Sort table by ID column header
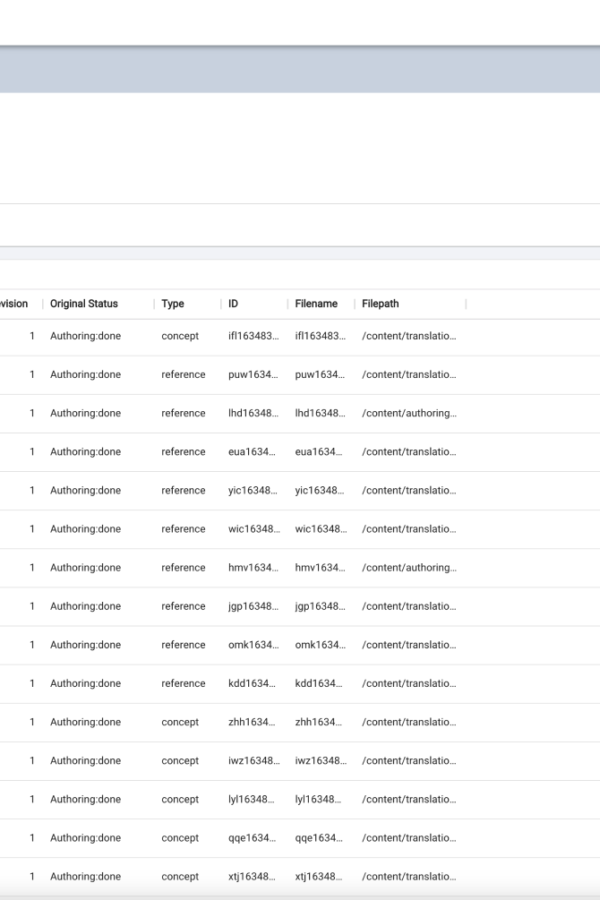Screen dimensions: 600x900 233,304
